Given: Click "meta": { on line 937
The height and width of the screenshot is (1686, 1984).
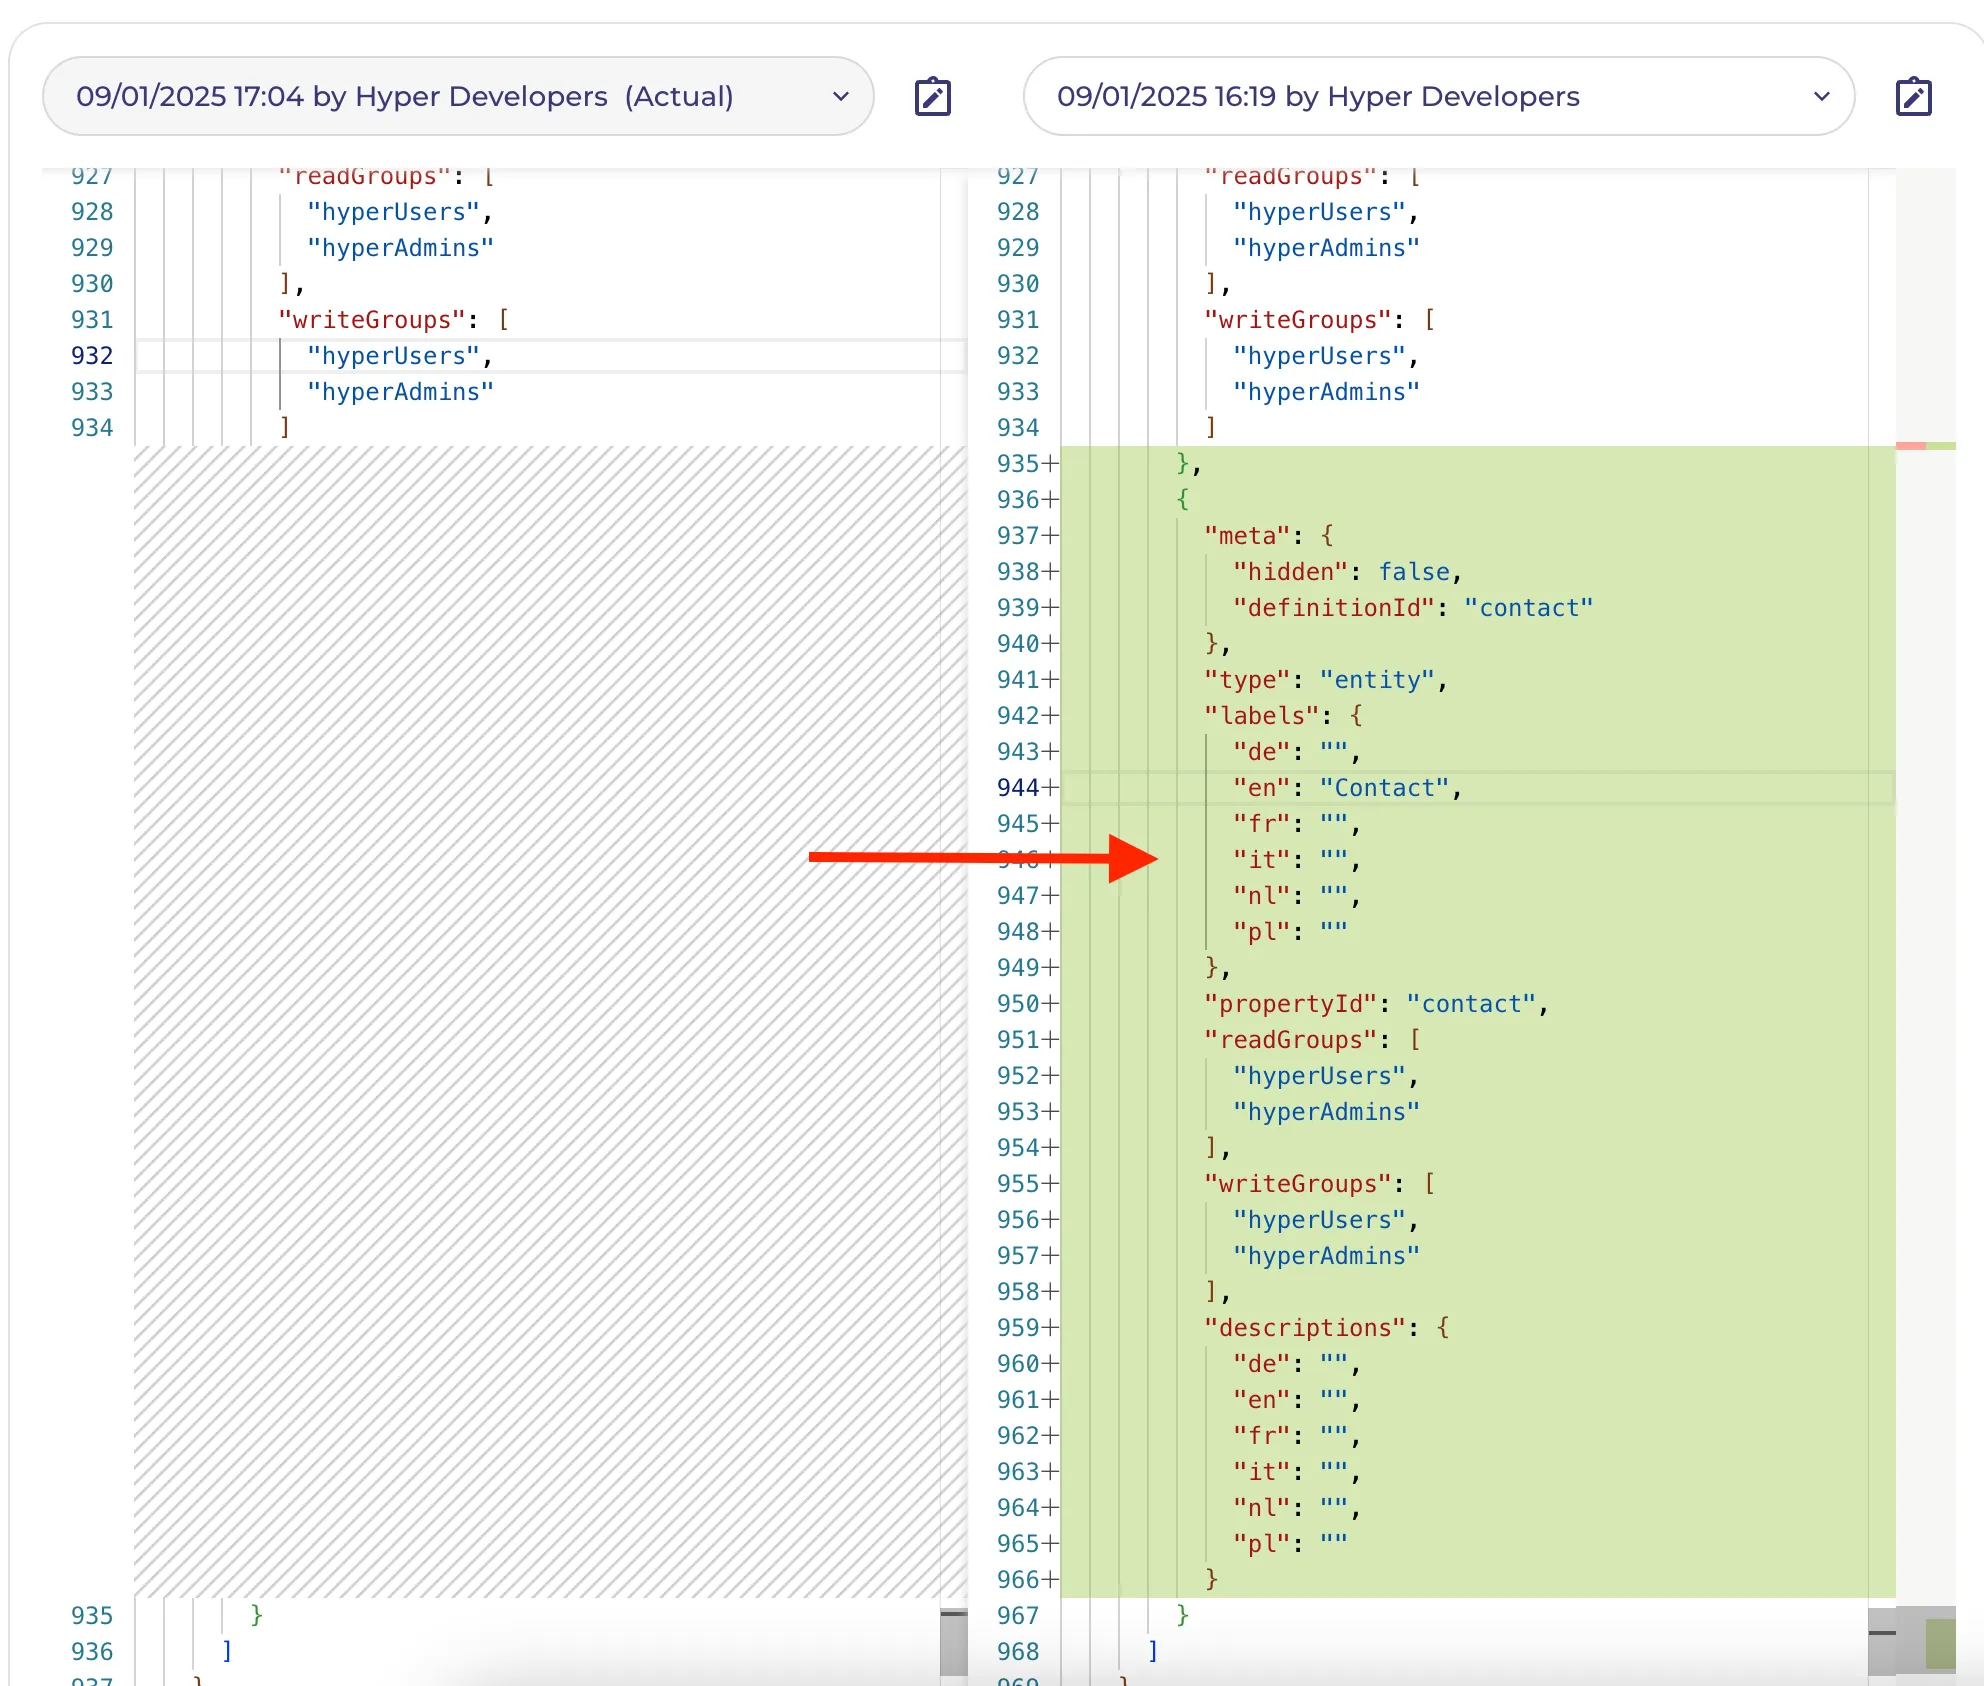Looking at the screenshot, I should click(x=1268, y=536).
